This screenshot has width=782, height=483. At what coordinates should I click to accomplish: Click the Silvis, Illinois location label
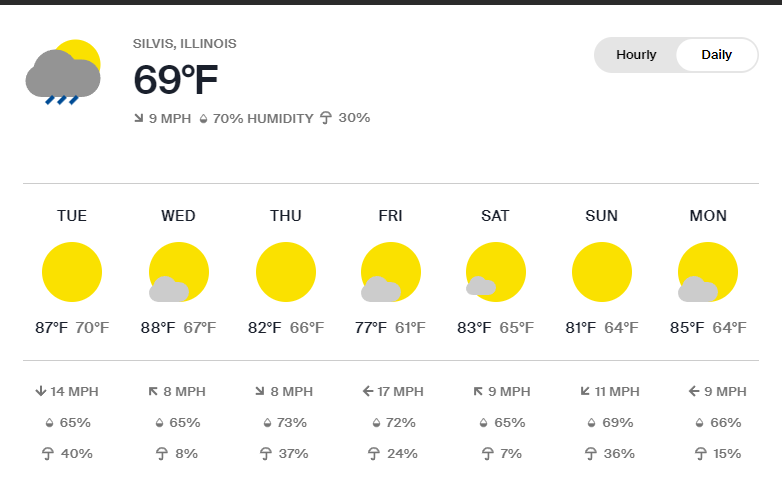point(185,44)
